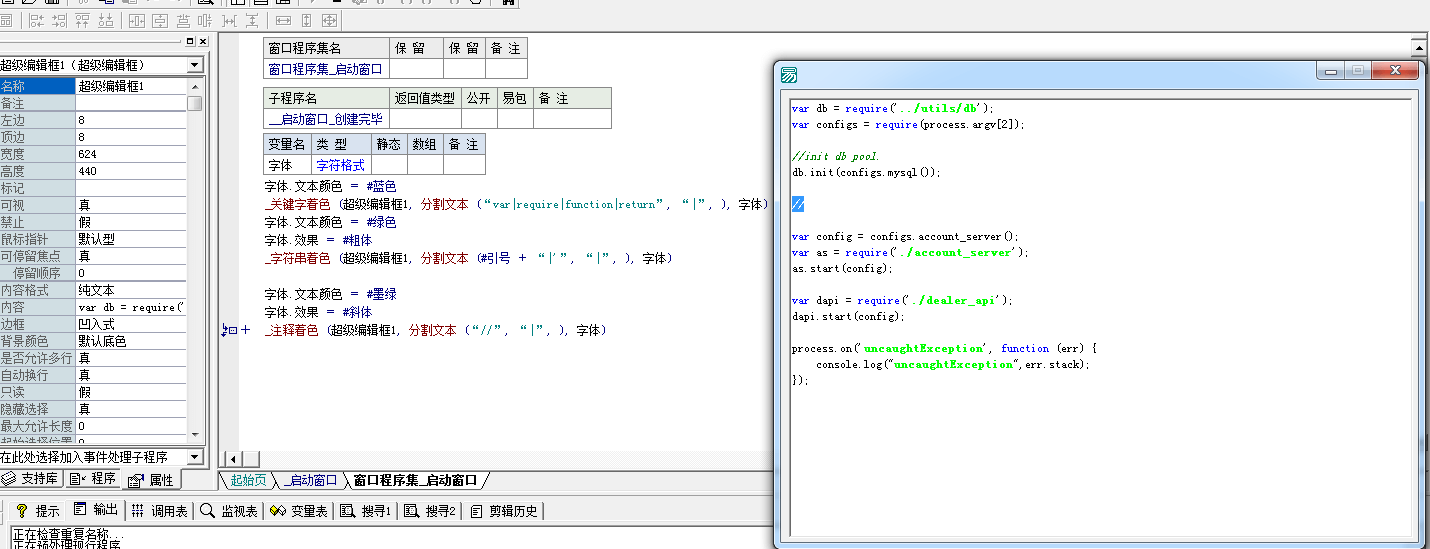Click the make same width alignment icon
The height and width of the screenshot is (549, 1430).
[x=284, y=20]
